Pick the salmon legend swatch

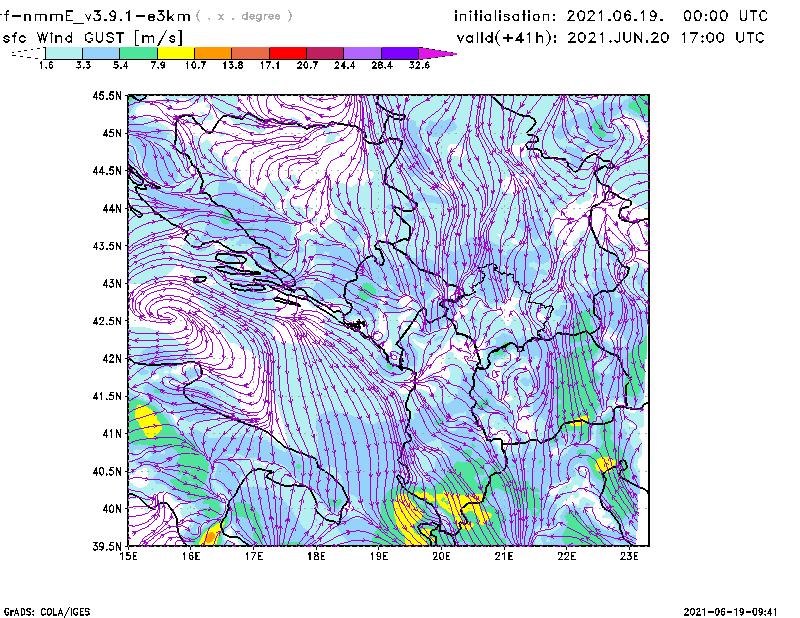251,53
